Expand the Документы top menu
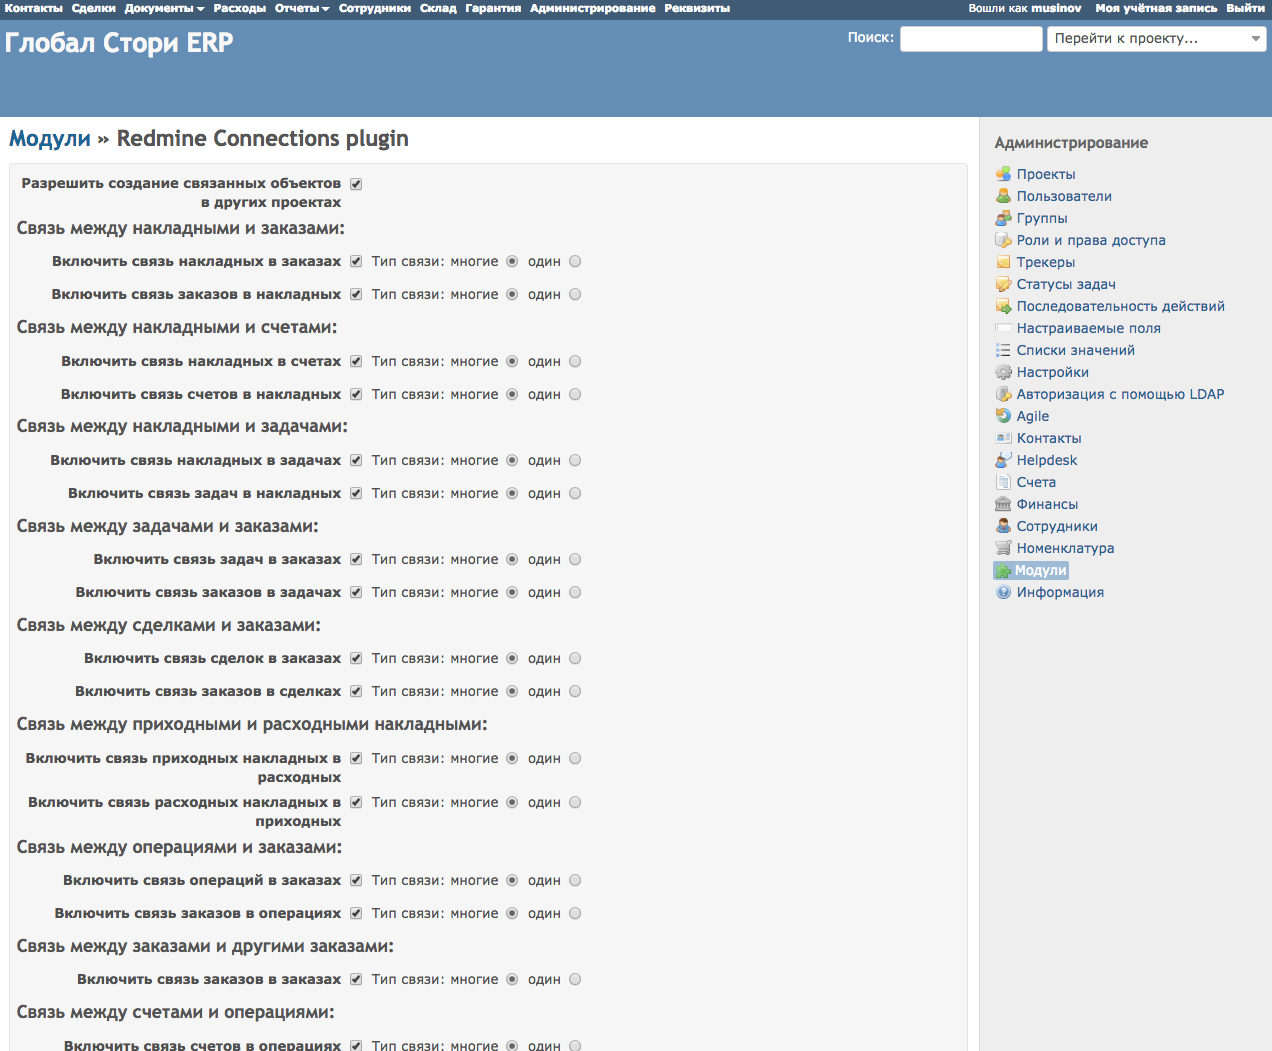Viewport: 1272px width, 1051px height. pos(164,8)
